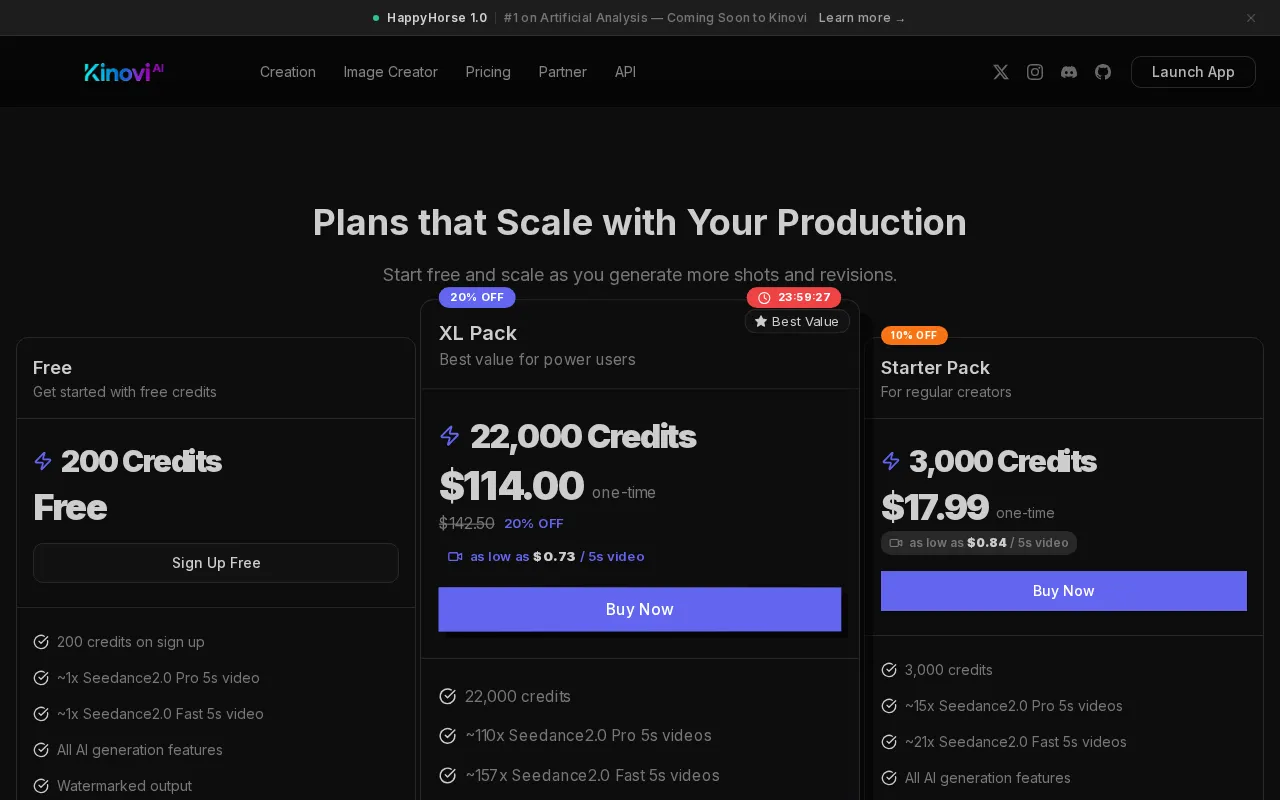The height and width of the screenshot is (800, 1280).
Task: Navigate to the API page
Action: coord(625,72)
